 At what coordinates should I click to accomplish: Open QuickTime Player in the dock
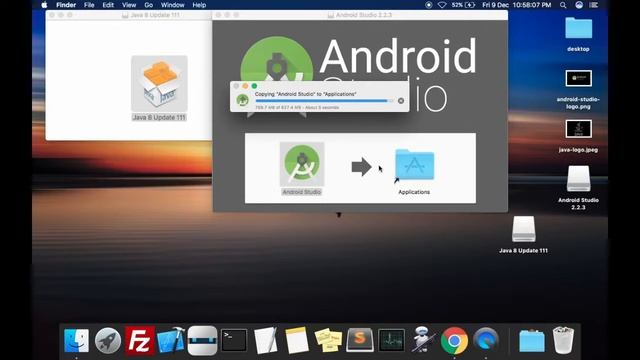(x=486, y=340)
